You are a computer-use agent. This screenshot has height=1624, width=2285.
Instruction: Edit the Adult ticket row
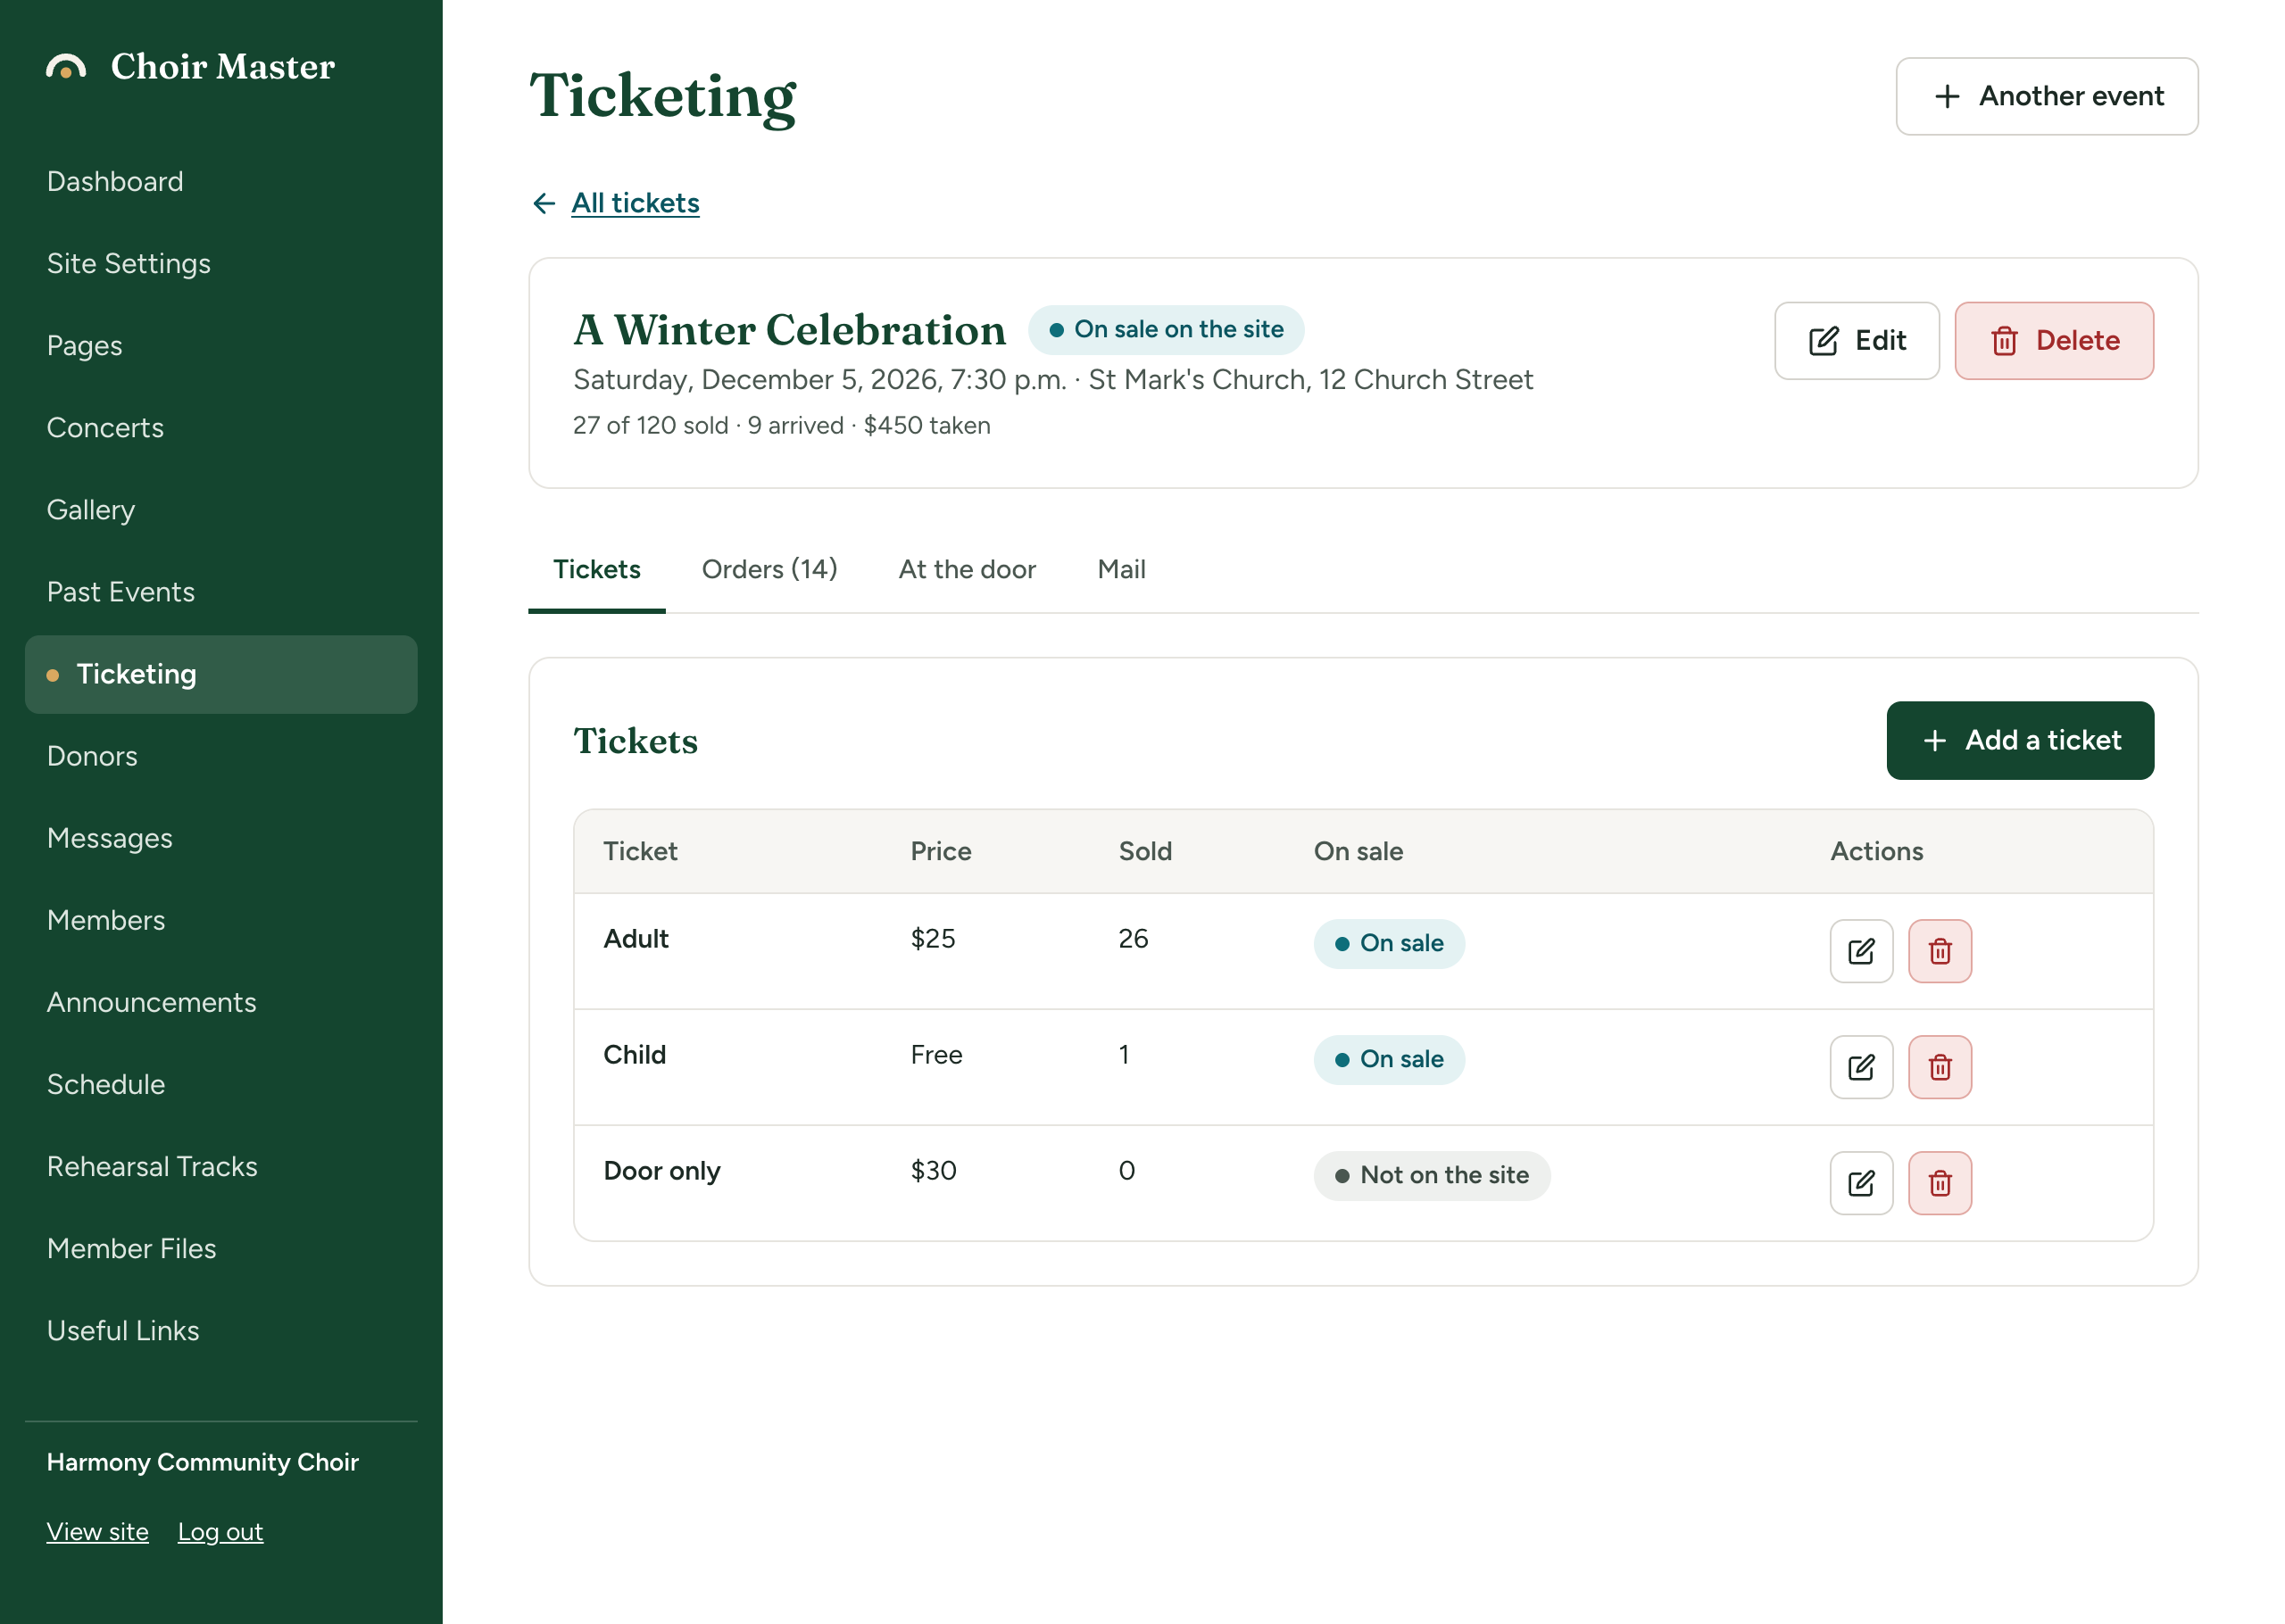1861,951
